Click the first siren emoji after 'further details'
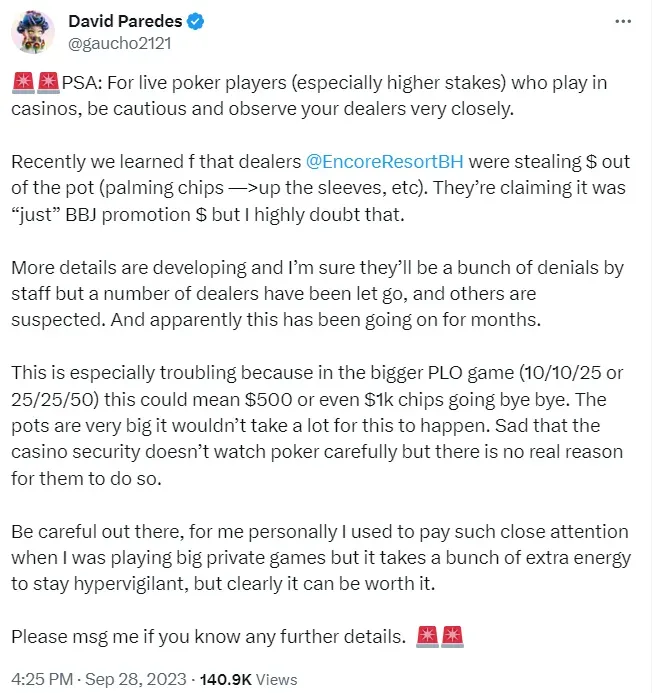Image resolution: width=653 pixels, height=693 pixels. pos(424,634)
